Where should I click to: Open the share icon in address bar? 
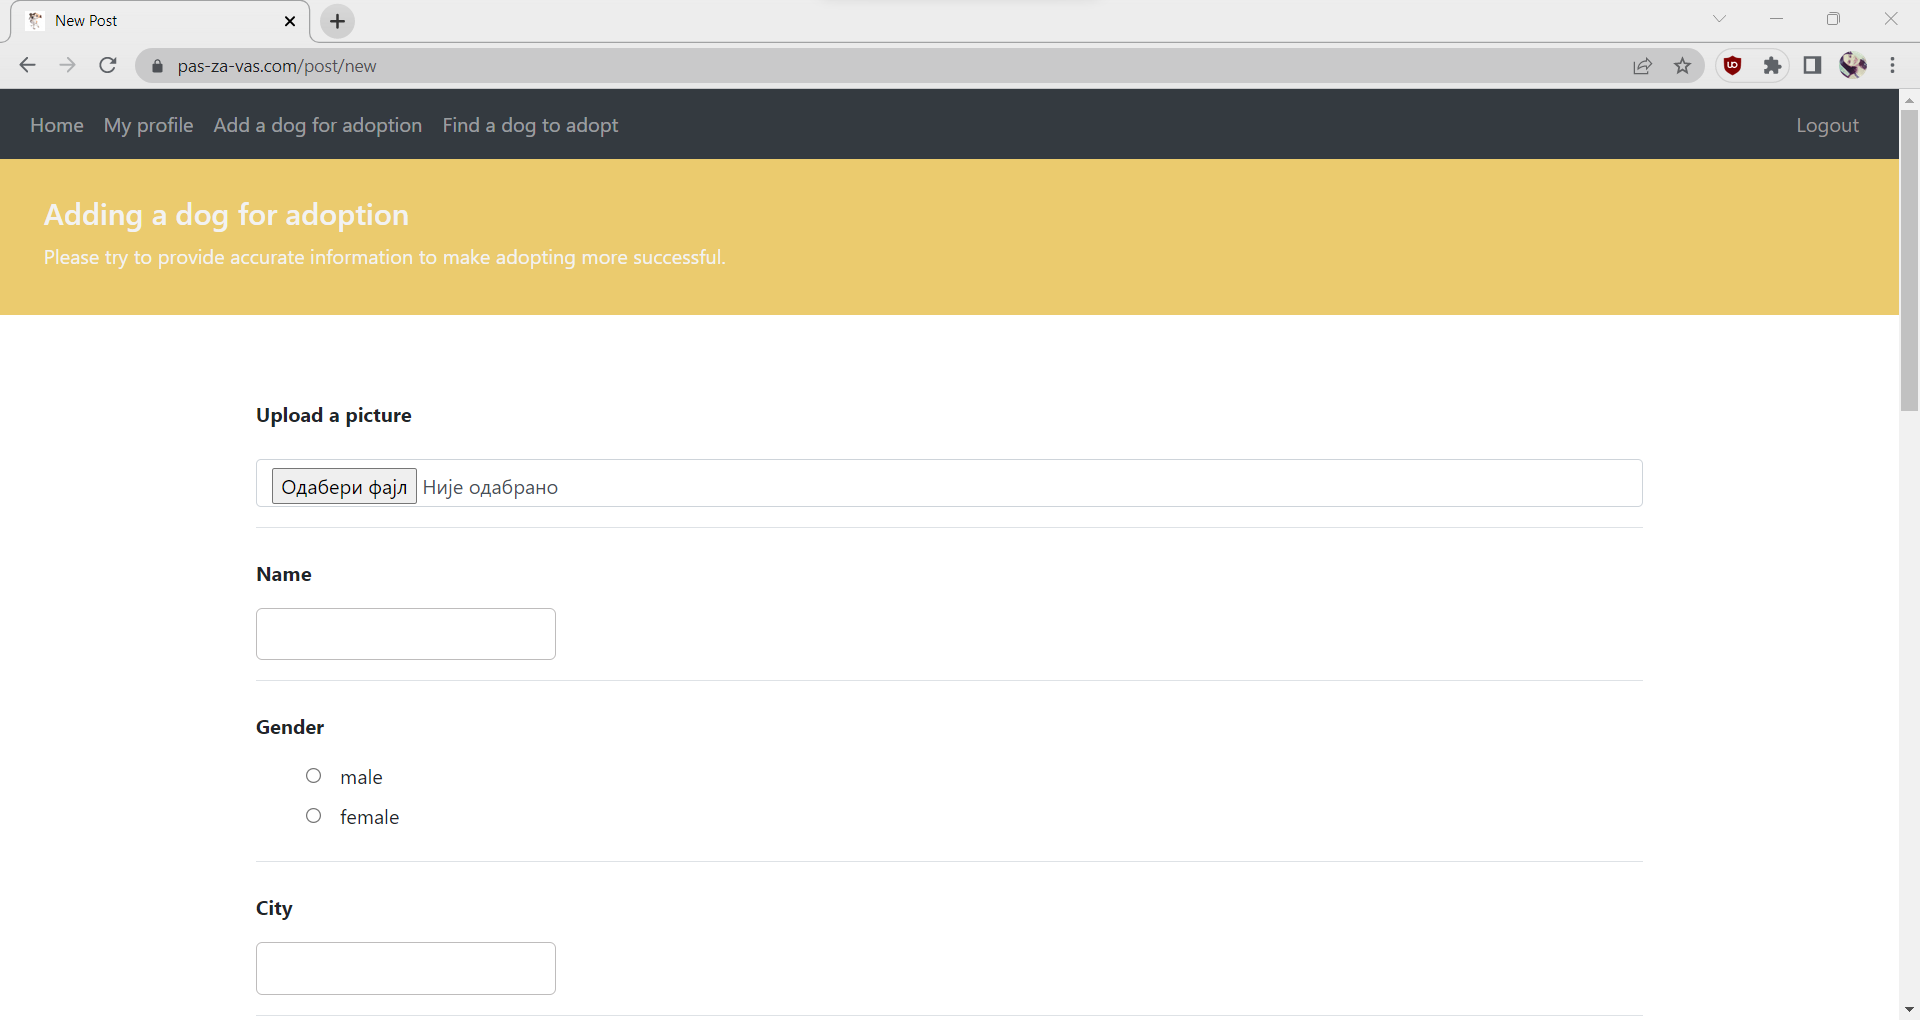1643,65
